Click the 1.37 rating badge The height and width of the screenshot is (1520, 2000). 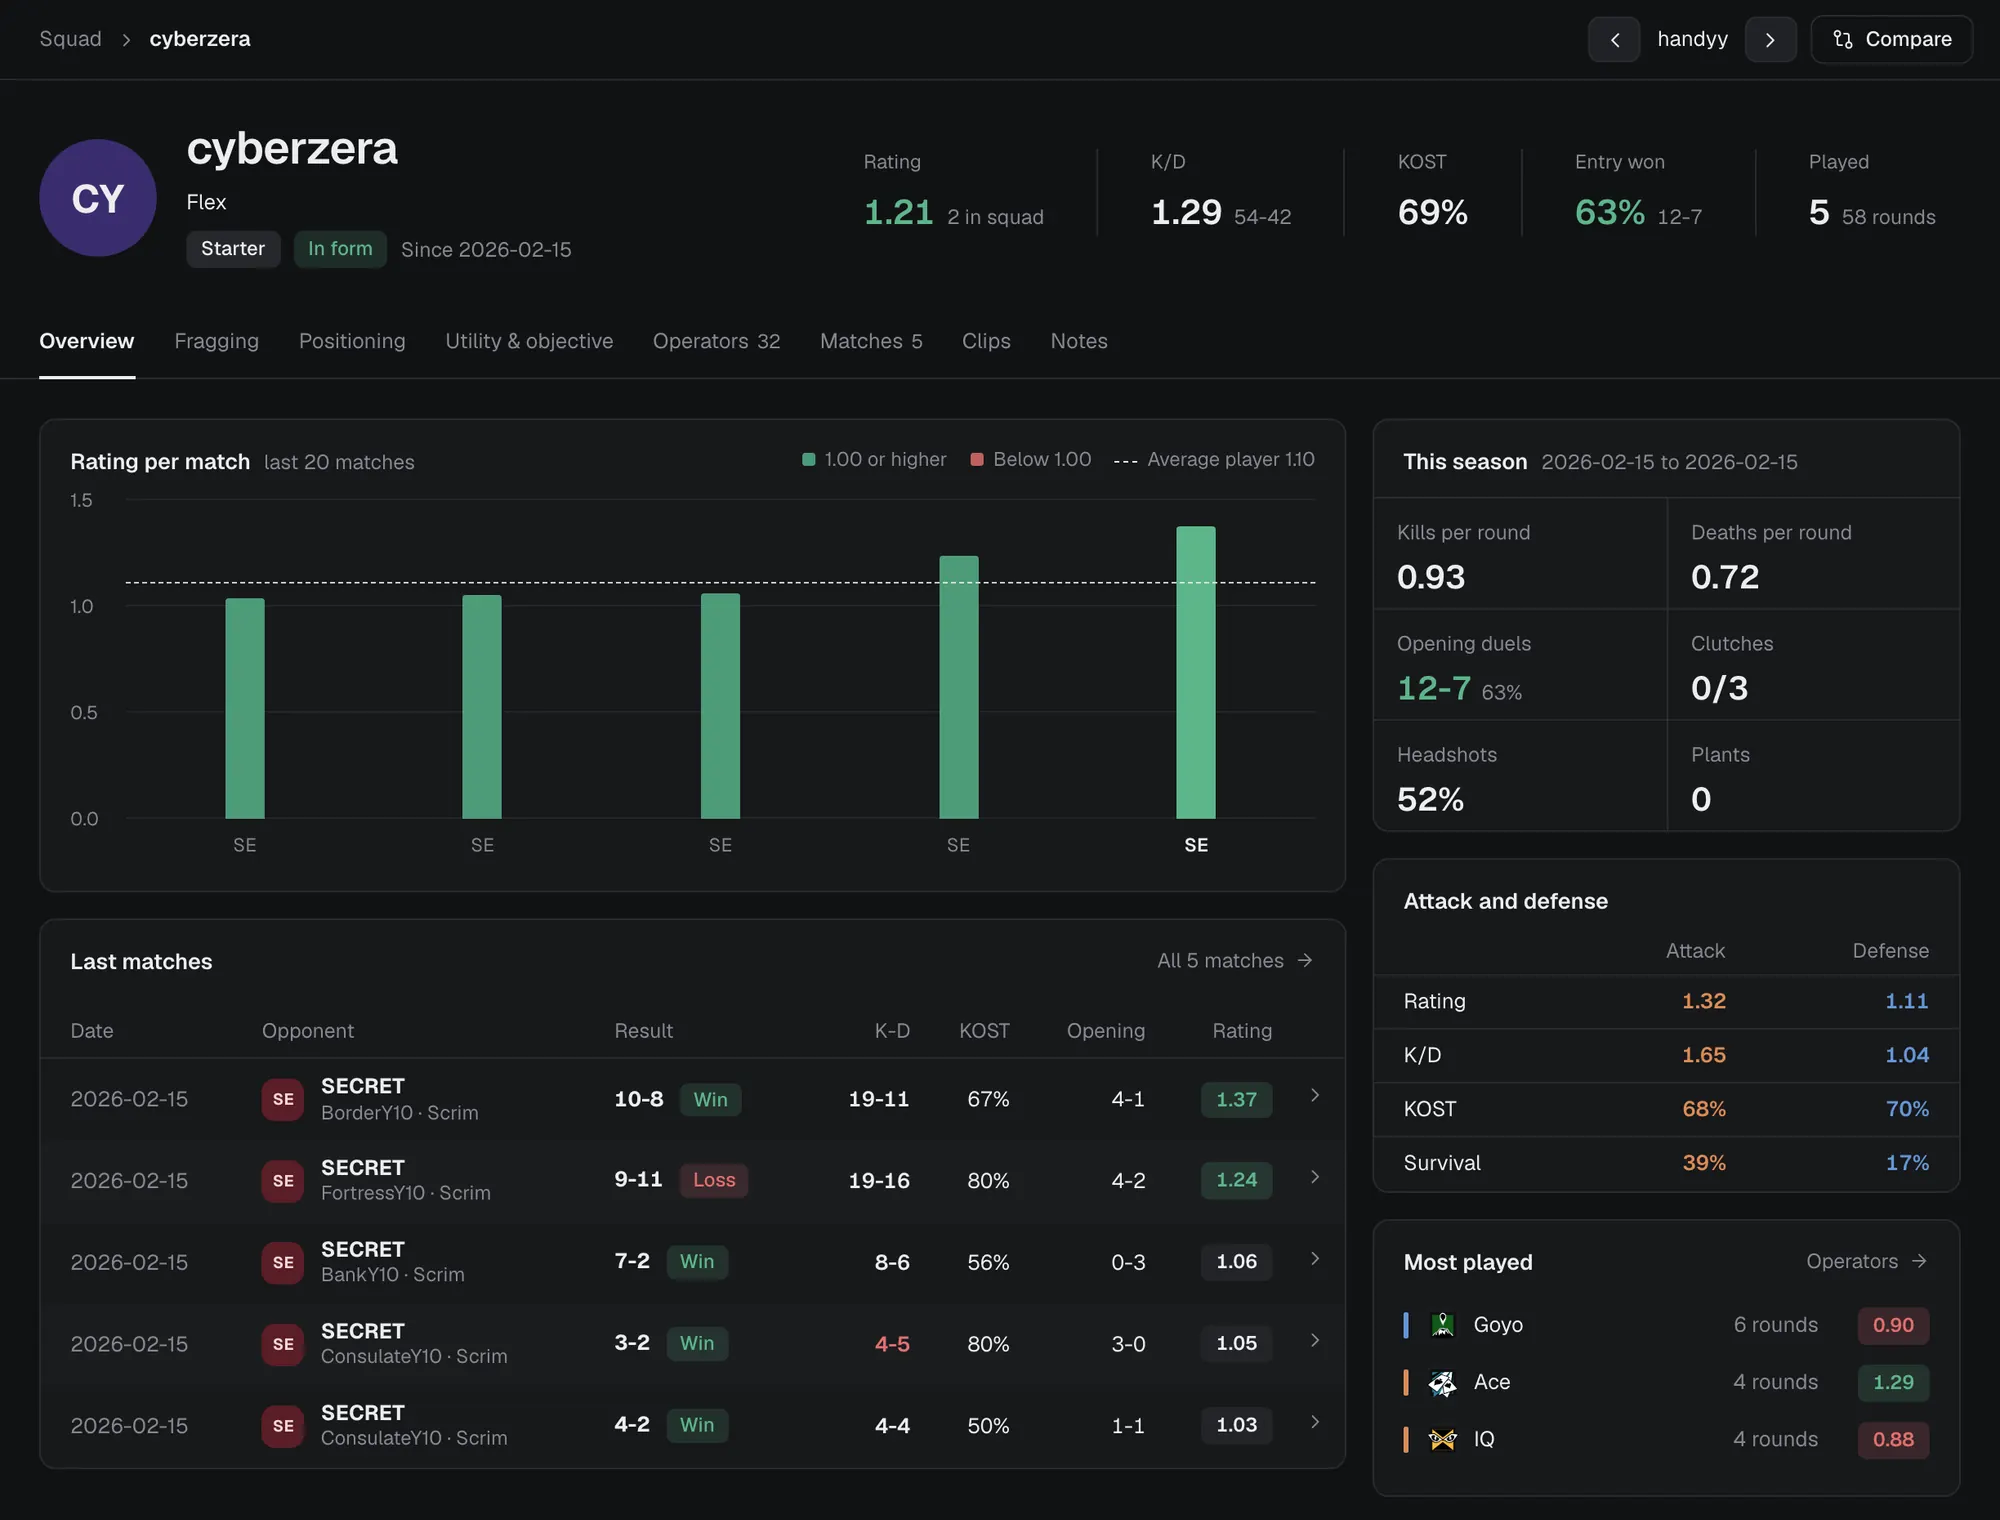coord(1237,1099)
